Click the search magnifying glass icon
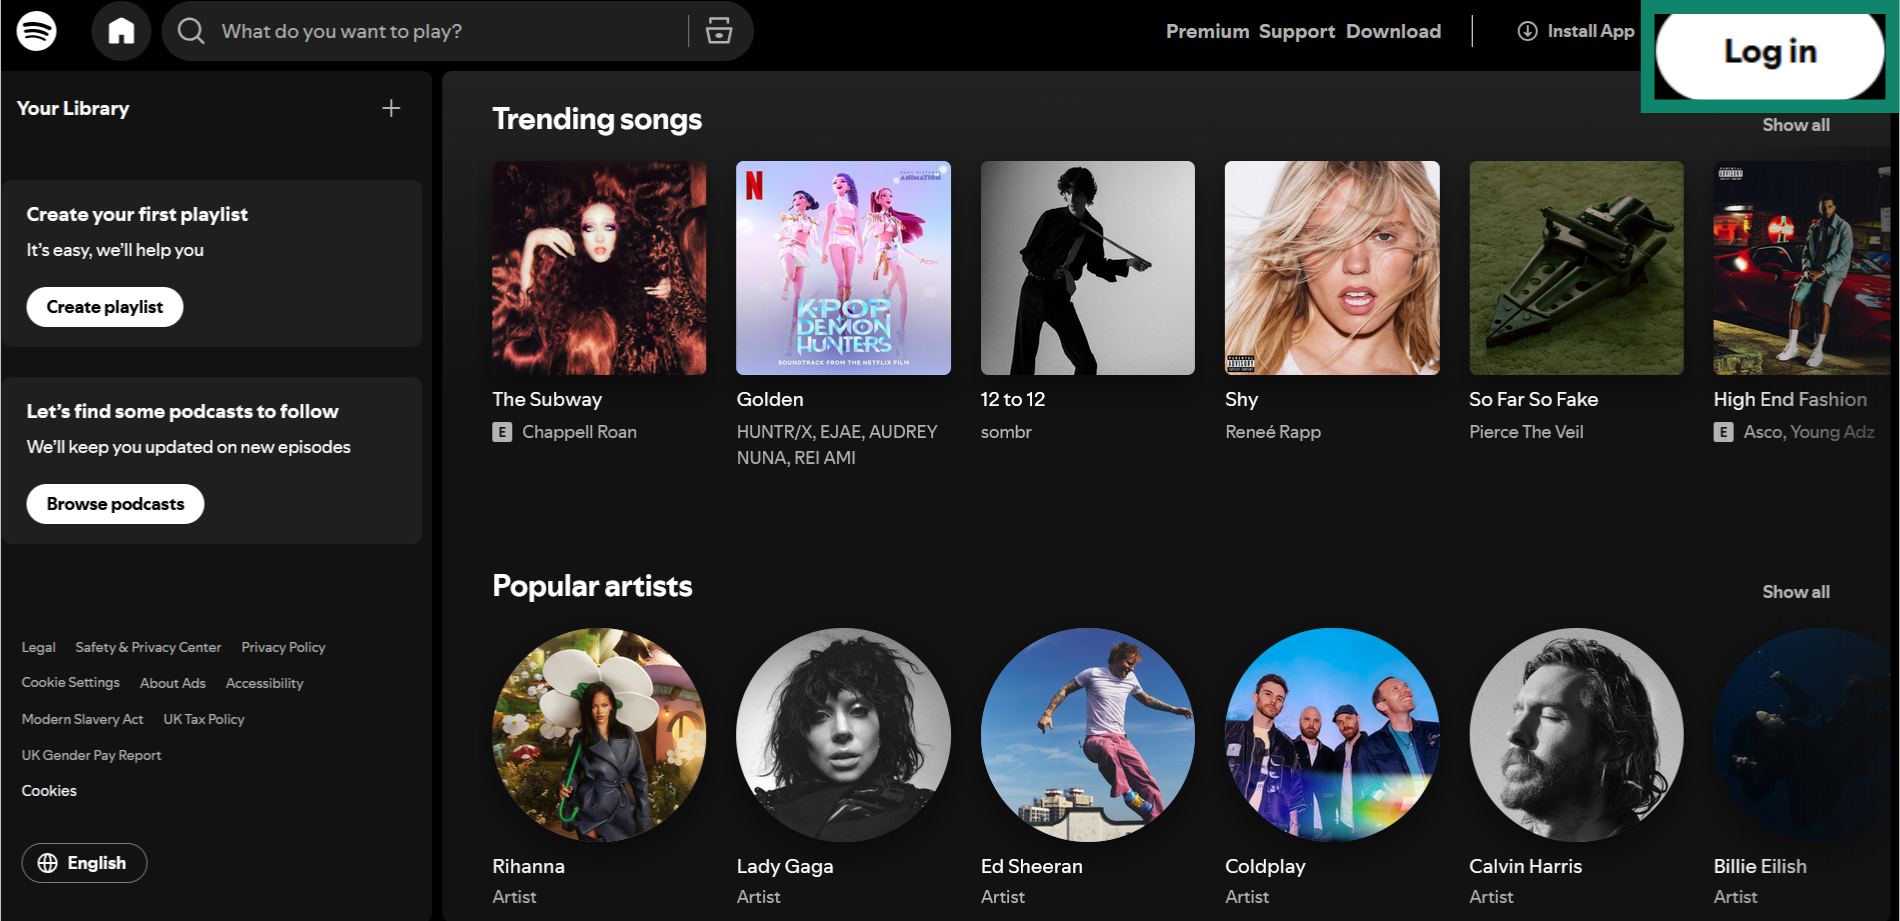Image resolution: width=1900 pixels, height=921 pixels. (x=190, y=31)
